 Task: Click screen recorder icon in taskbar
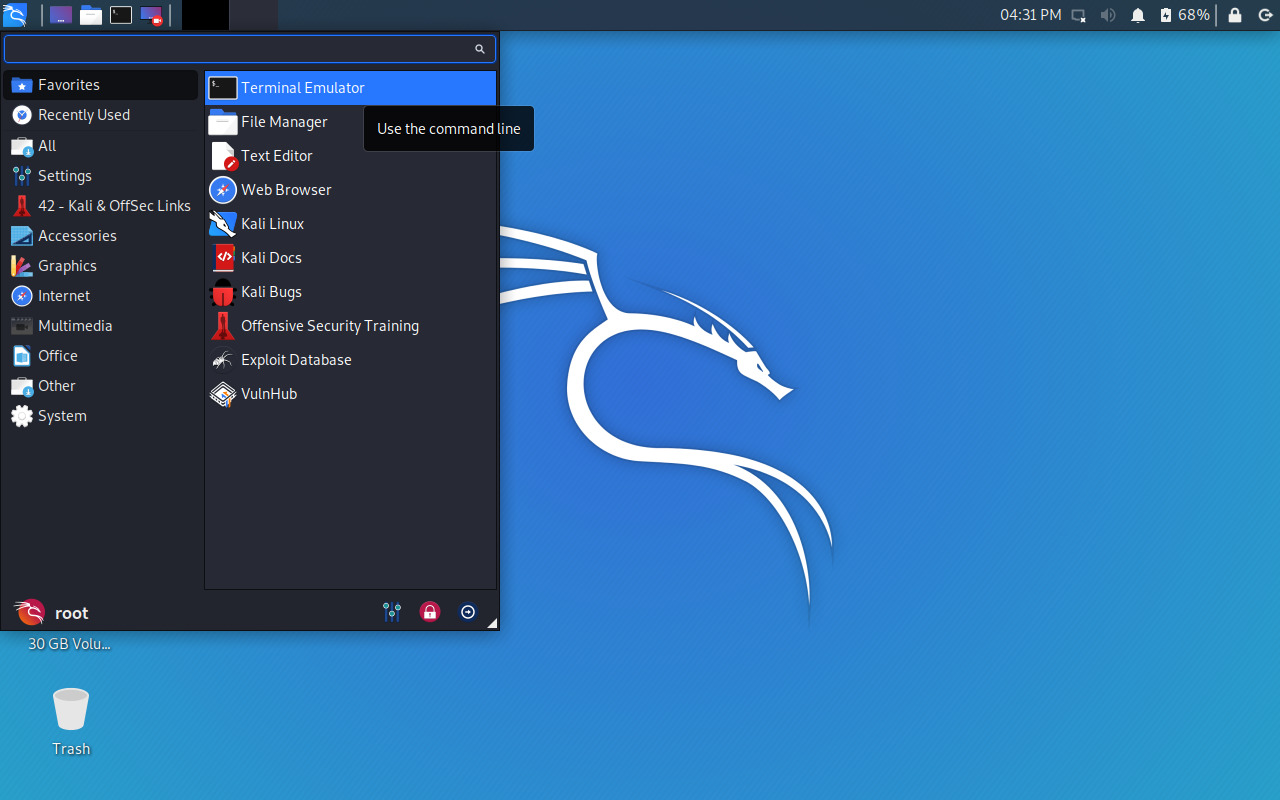click(150, 14)
